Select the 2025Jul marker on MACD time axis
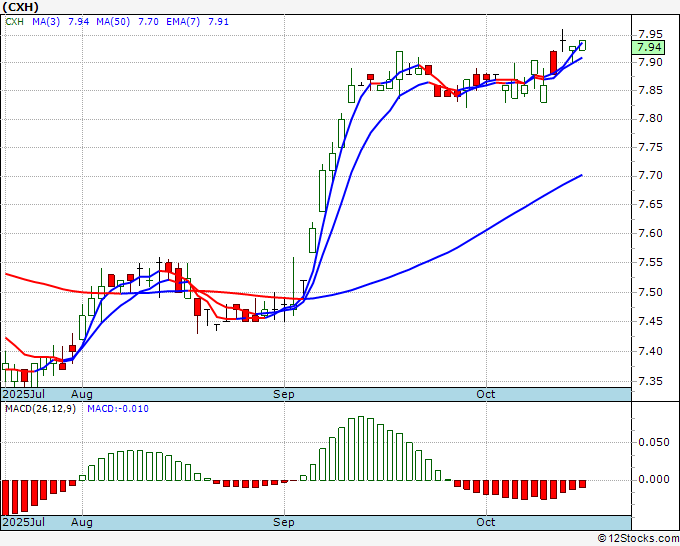 pyautogui.click(x=22, y=523)
